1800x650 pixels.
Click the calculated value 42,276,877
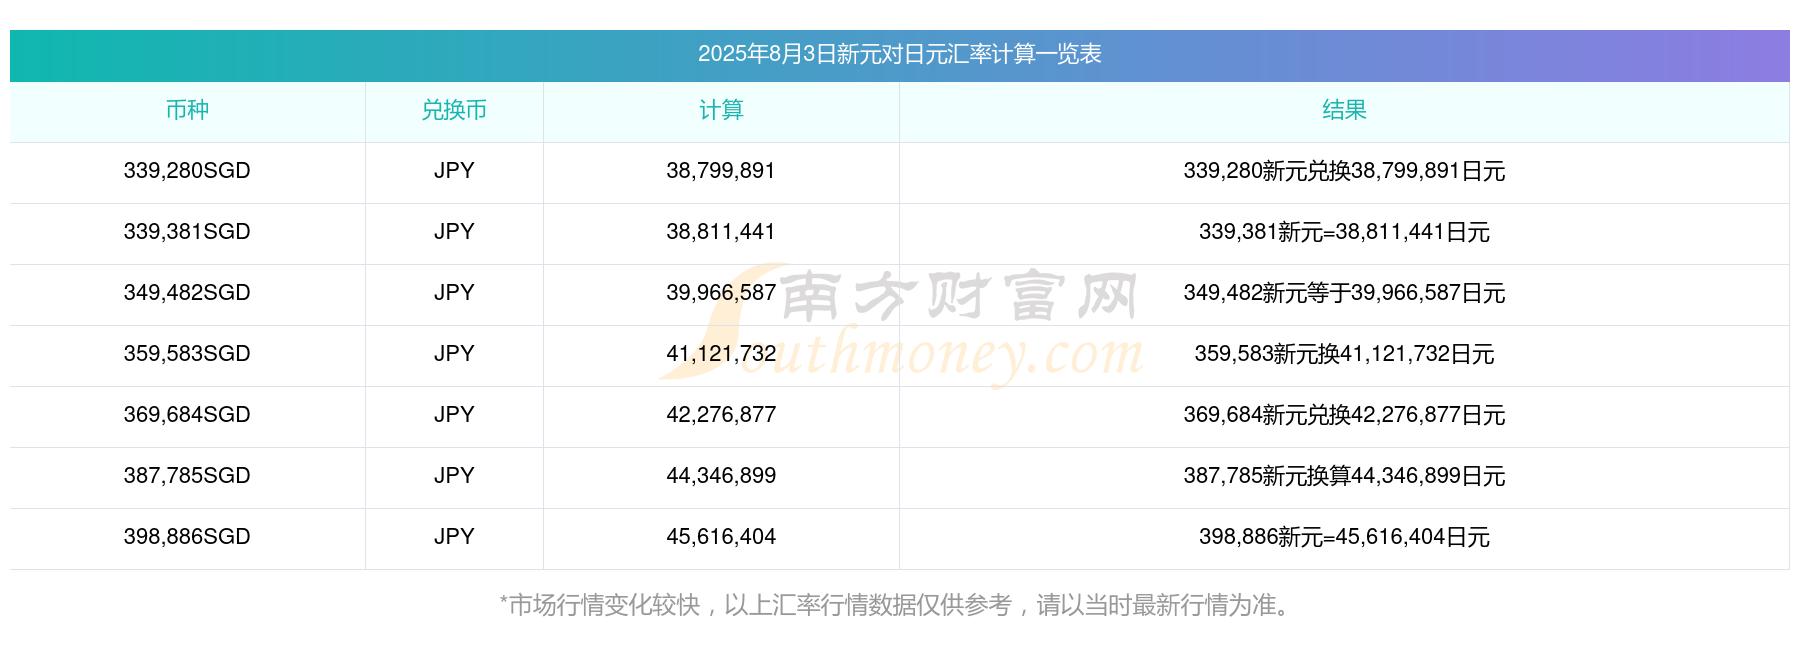pos(721,415)
